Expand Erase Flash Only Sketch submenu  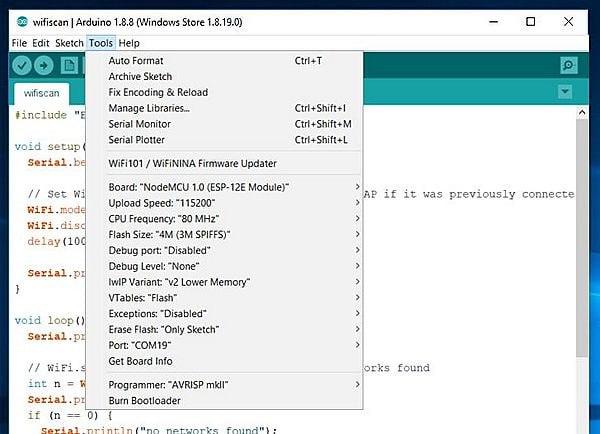(x=225, y=329)
